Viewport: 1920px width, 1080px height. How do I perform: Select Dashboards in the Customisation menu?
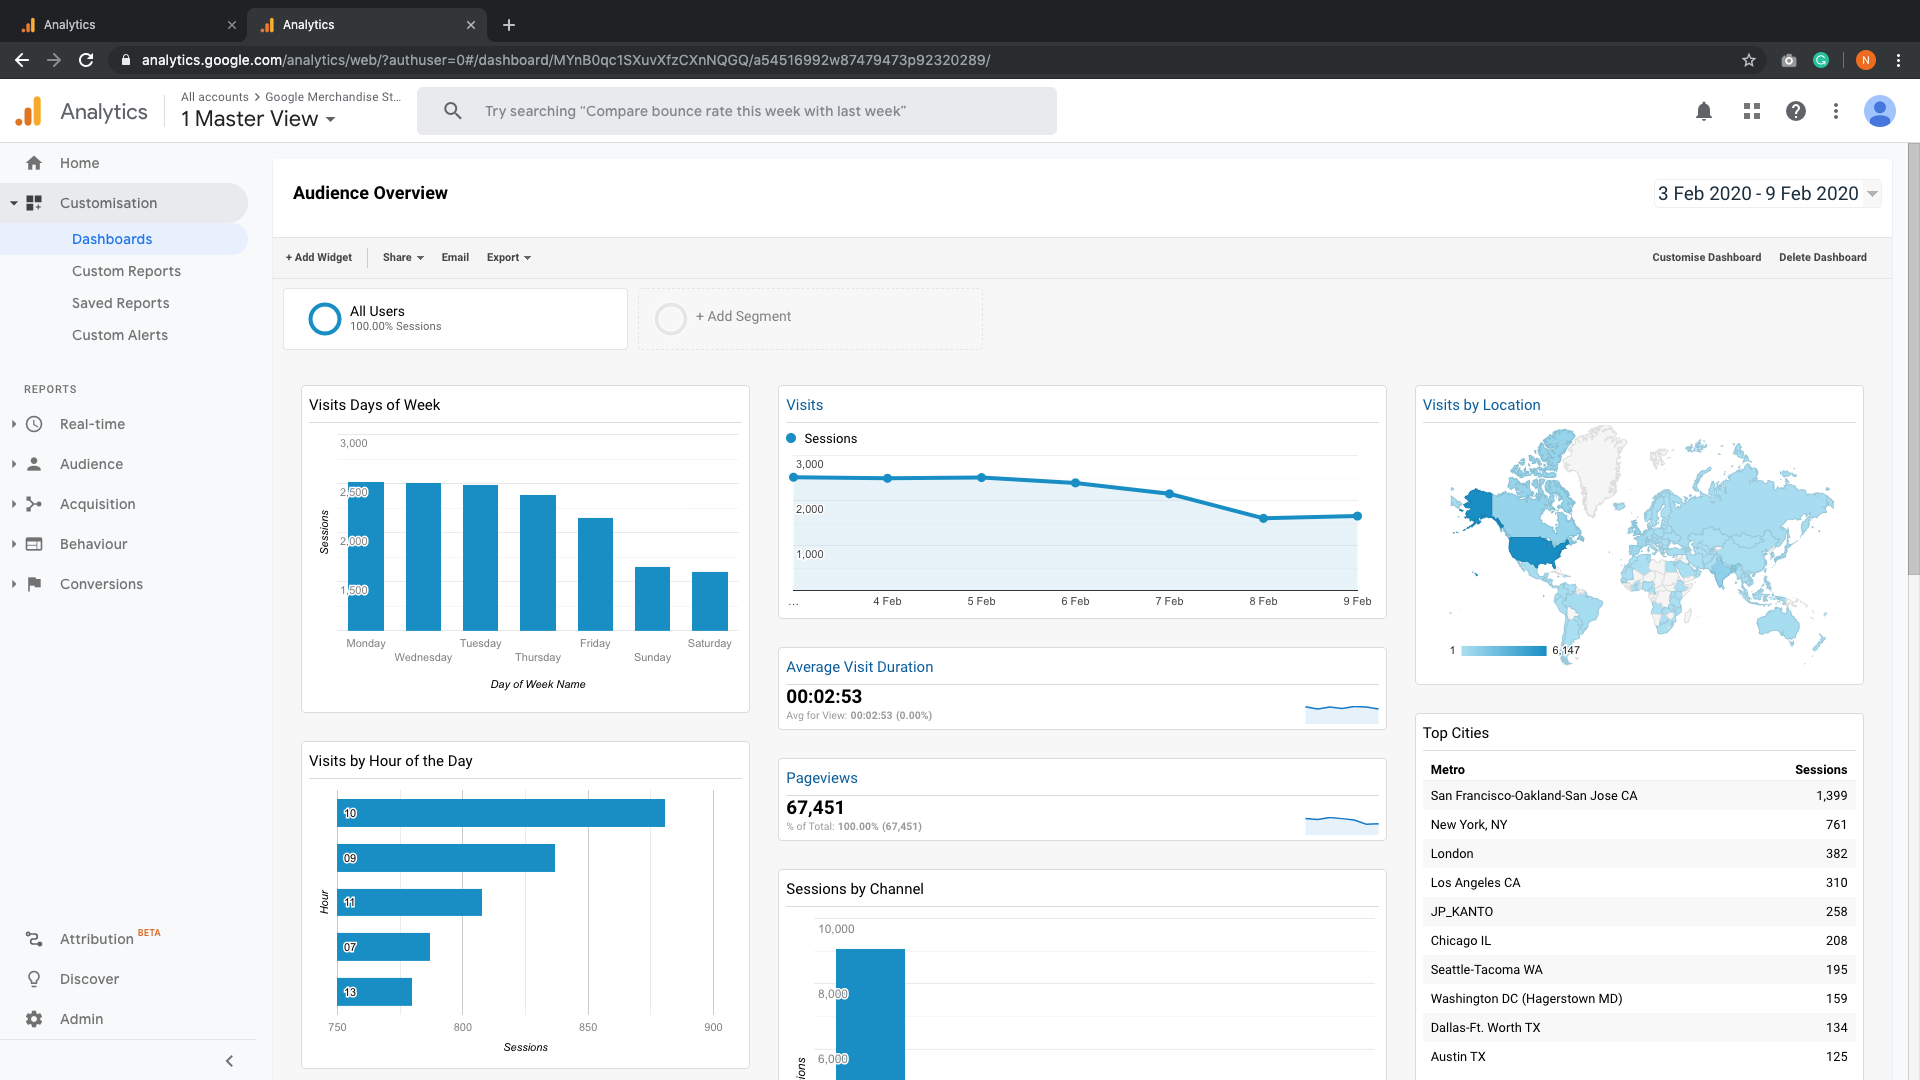pos(112,239)
